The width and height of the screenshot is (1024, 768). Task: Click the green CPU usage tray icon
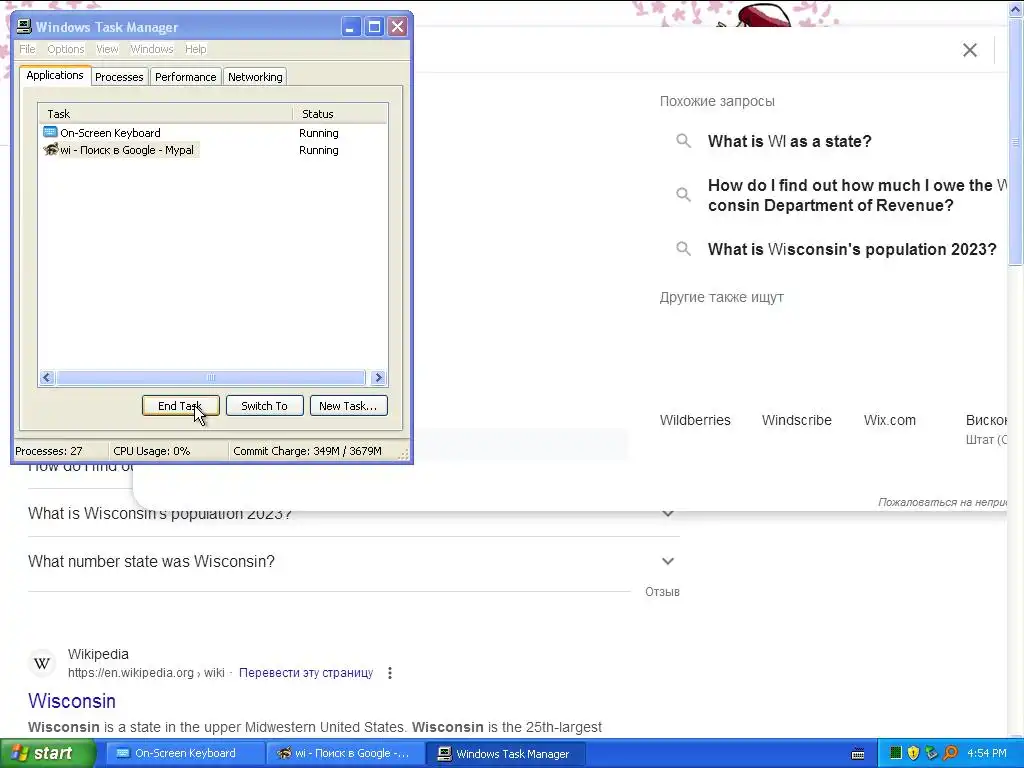[896, 753]
